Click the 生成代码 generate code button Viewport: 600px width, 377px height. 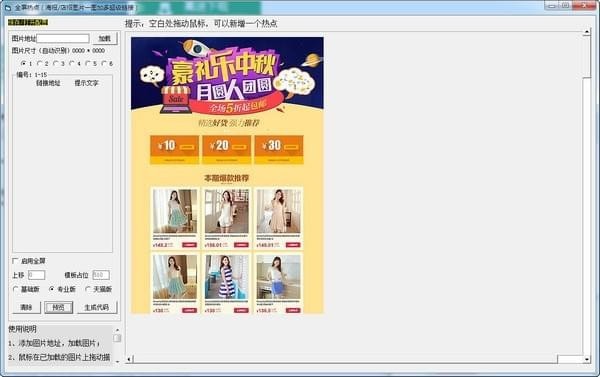pyautogui.click(x=97, y=307)
